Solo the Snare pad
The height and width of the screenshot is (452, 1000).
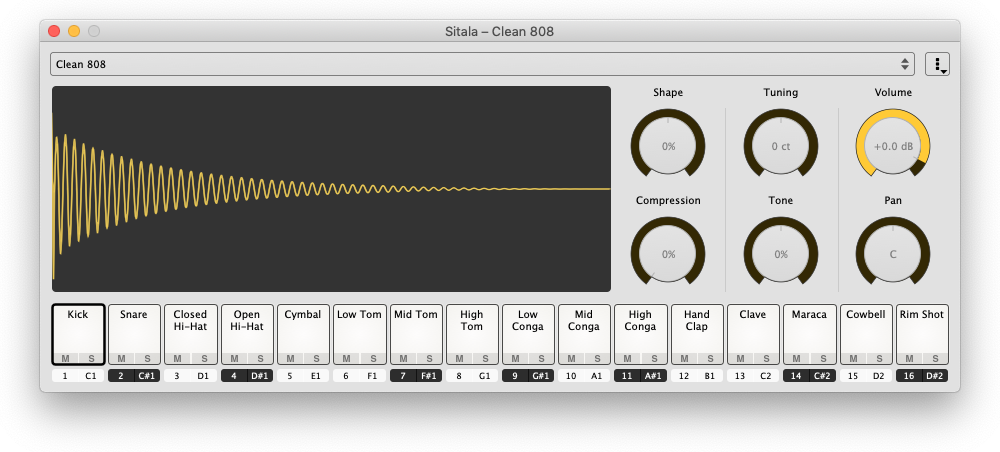point(147,358)
